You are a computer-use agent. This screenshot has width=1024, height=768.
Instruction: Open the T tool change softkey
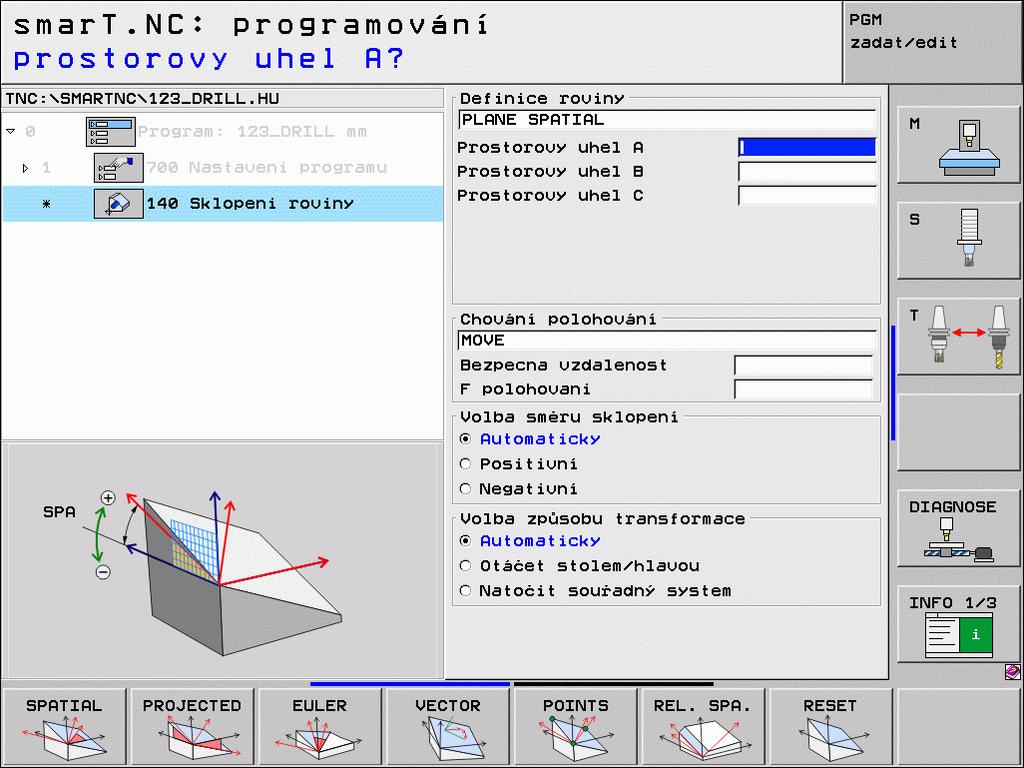point(958,336)
